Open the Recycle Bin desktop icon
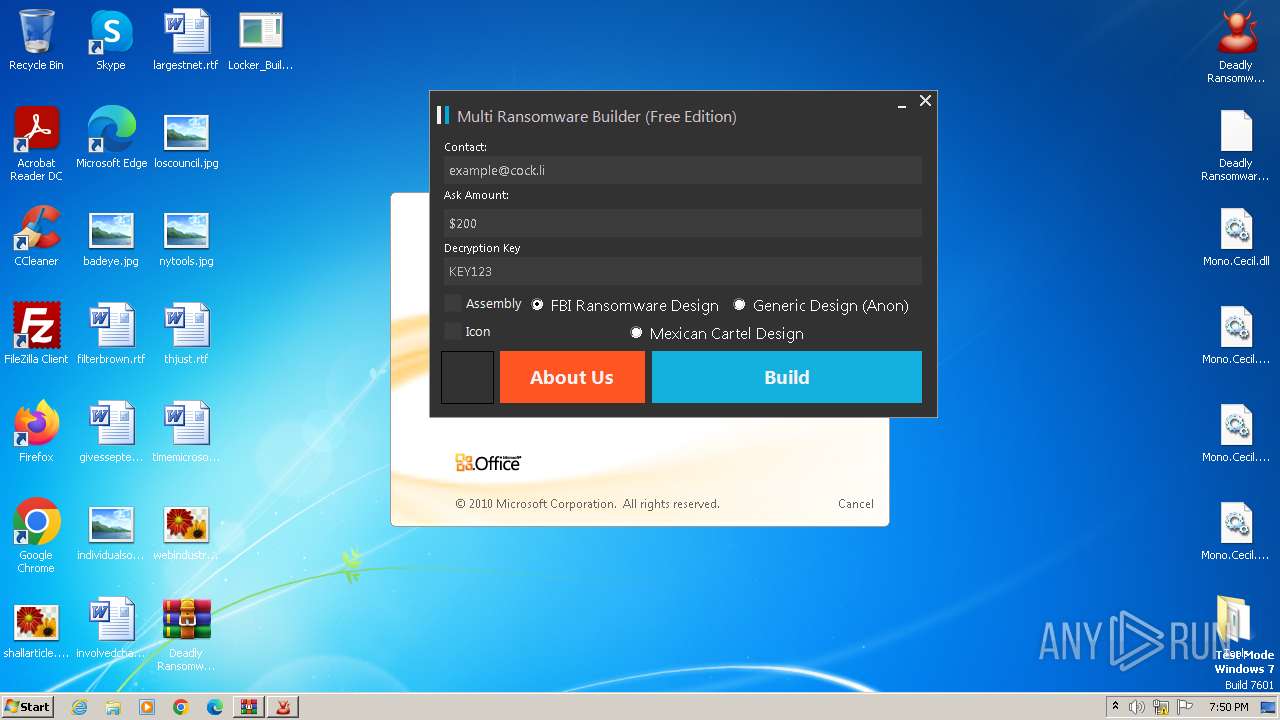 tap(36, 40)
